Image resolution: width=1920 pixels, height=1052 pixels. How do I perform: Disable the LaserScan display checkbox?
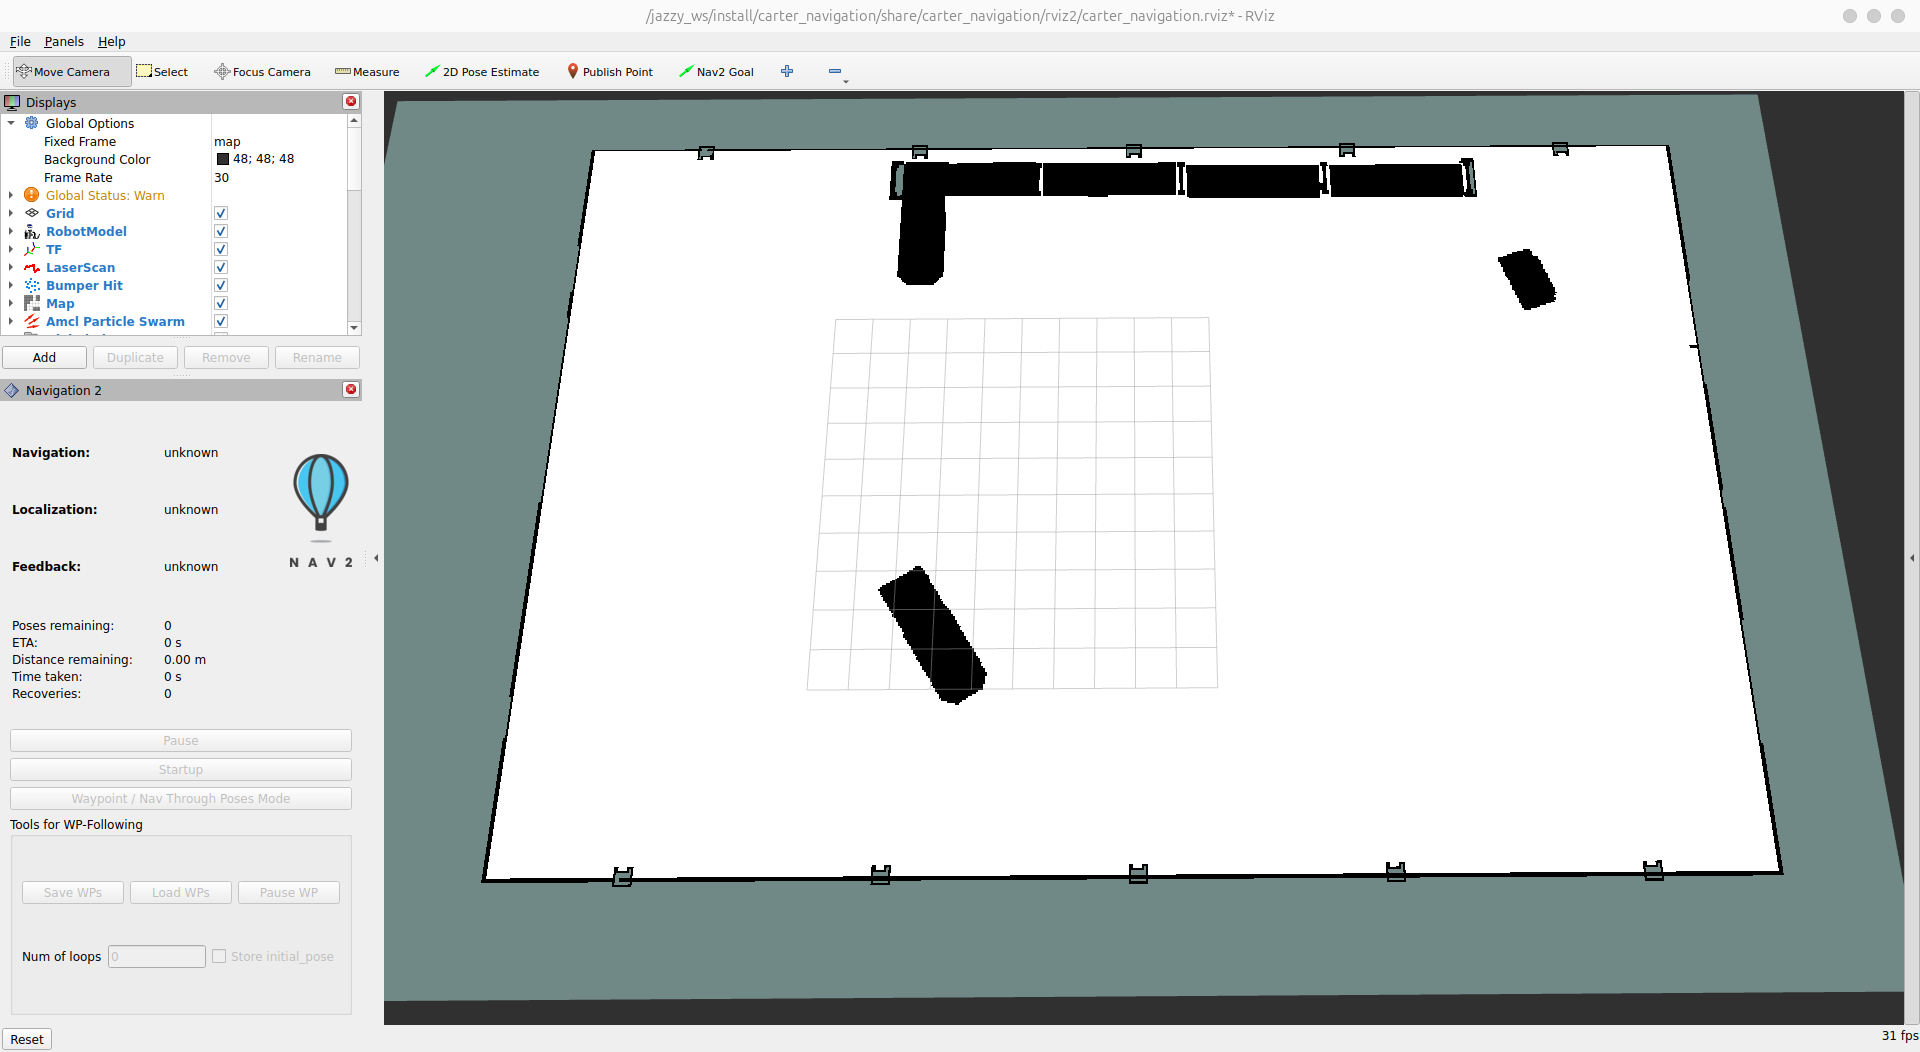click(221, 268)
